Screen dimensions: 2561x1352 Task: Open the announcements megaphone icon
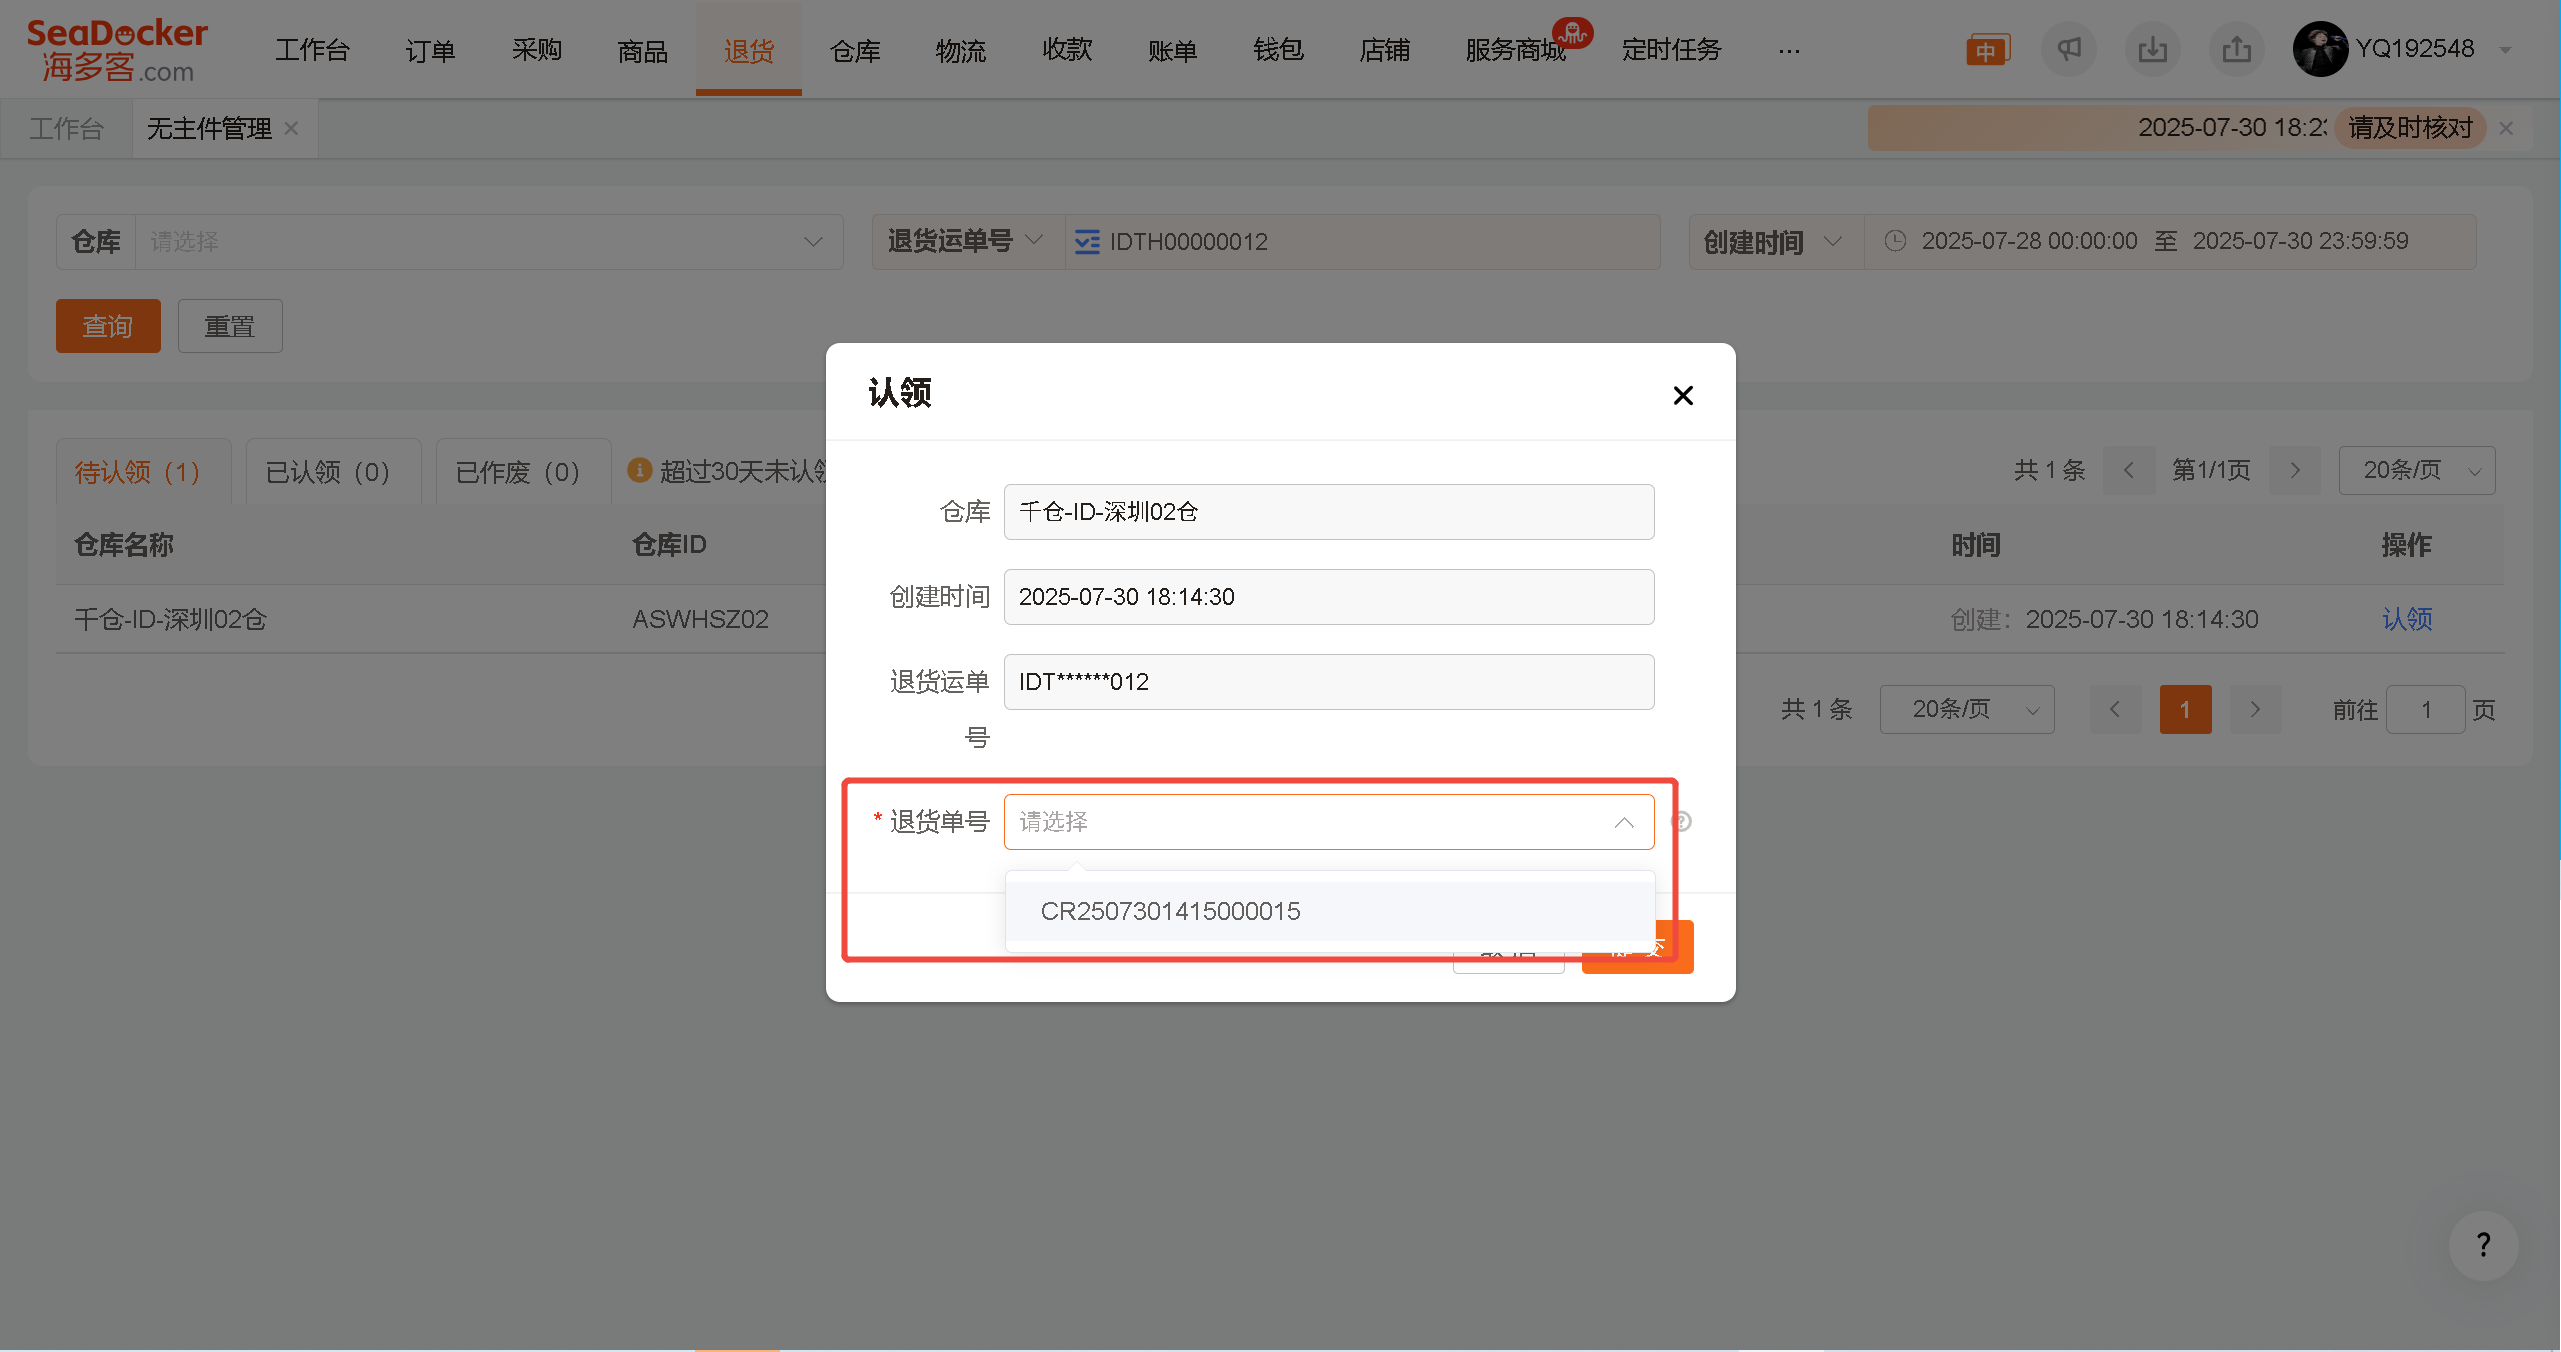[2069, 49]
